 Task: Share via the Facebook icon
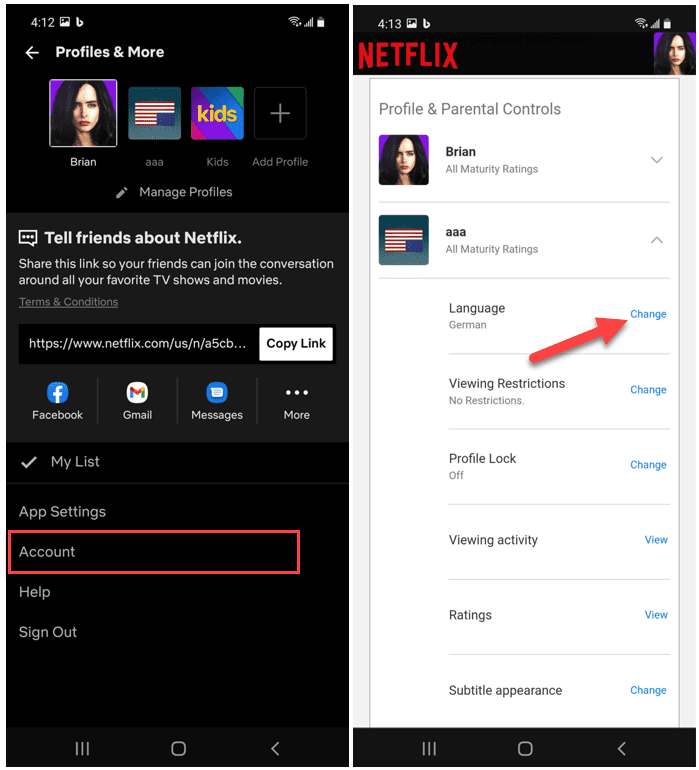(57, 392)
